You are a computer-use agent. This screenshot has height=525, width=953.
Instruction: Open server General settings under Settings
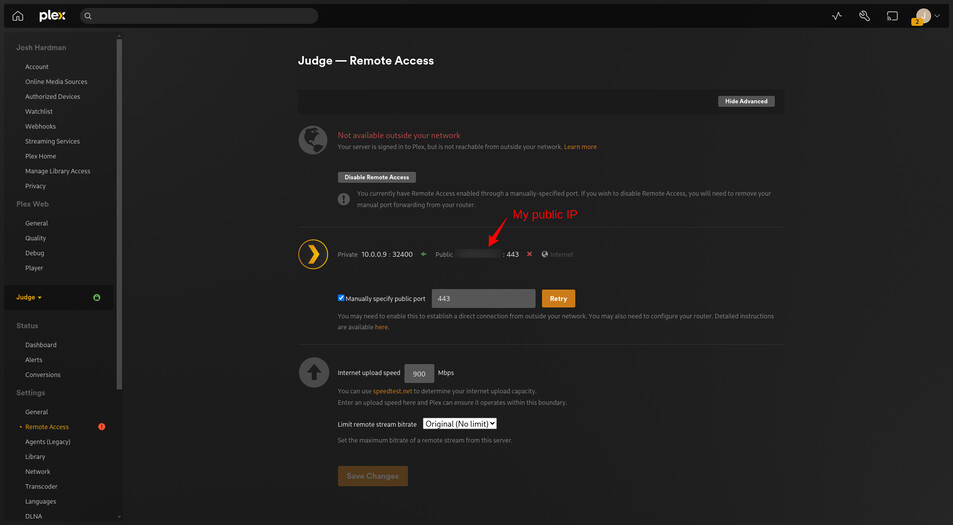pyautogui.click(x=36, y=412)
